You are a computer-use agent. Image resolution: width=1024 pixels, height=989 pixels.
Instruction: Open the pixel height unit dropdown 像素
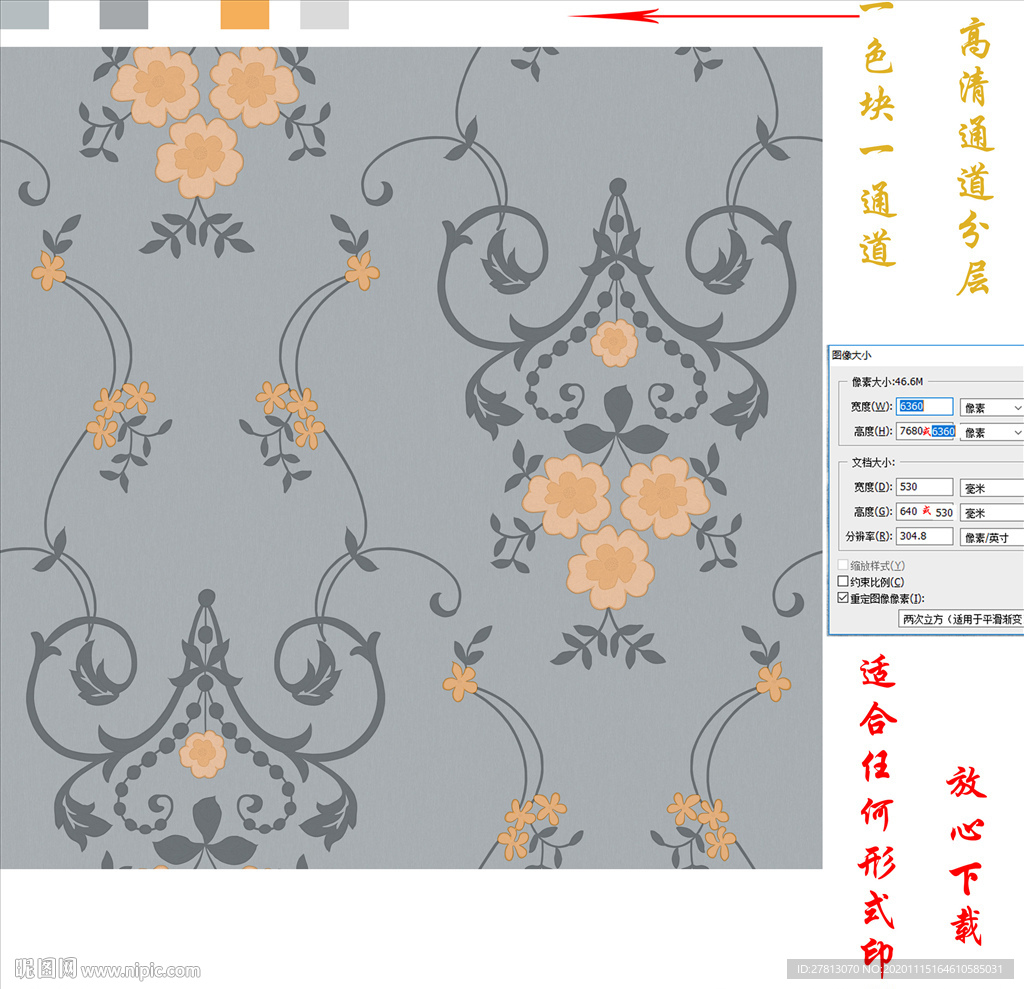point(991,432)
